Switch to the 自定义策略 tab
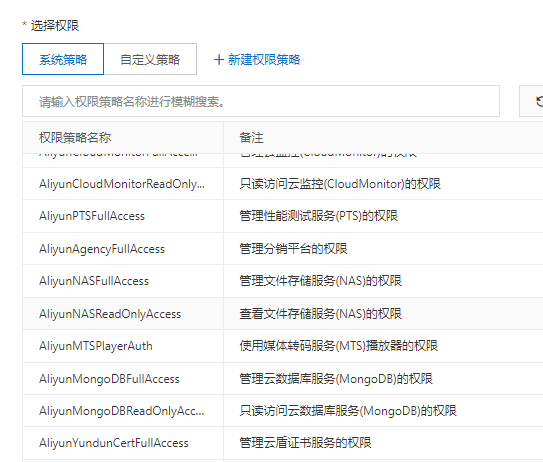 [x=150, y=59]
